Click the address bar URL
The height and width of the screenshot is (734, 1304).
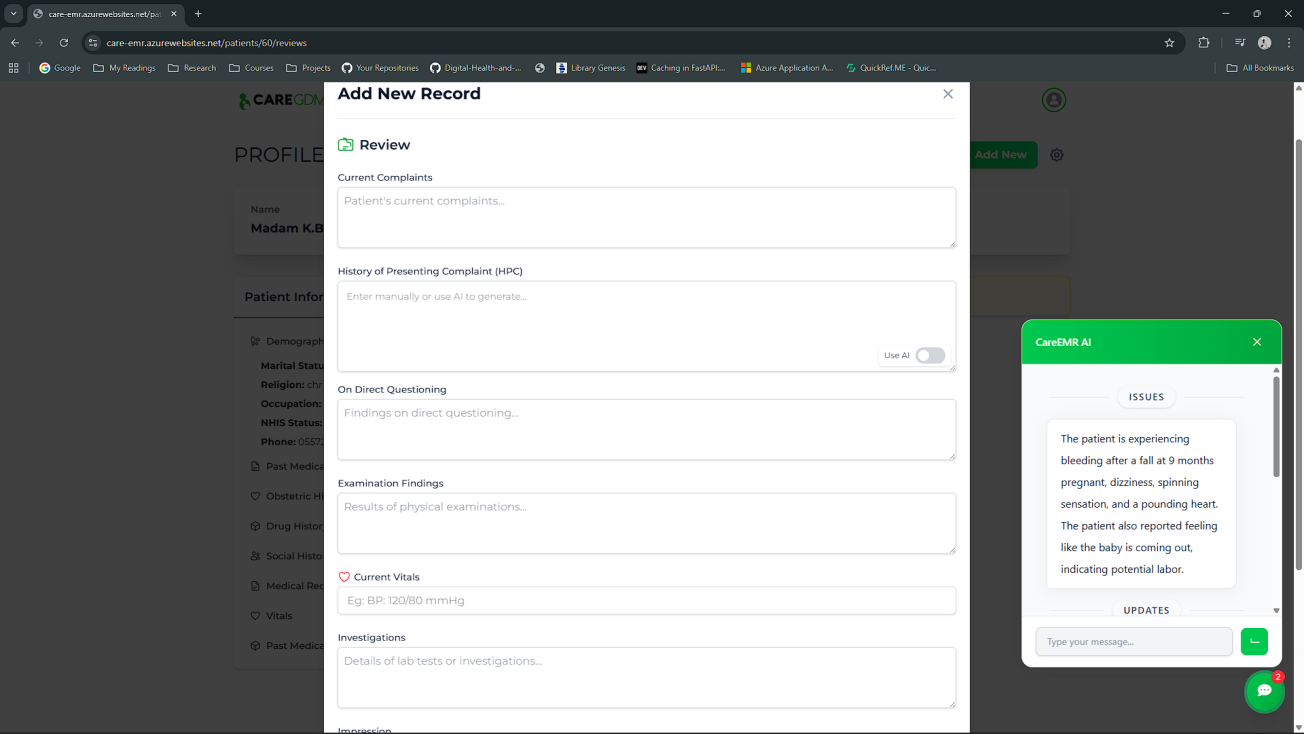pyautogui.click(x=207, y=43)
